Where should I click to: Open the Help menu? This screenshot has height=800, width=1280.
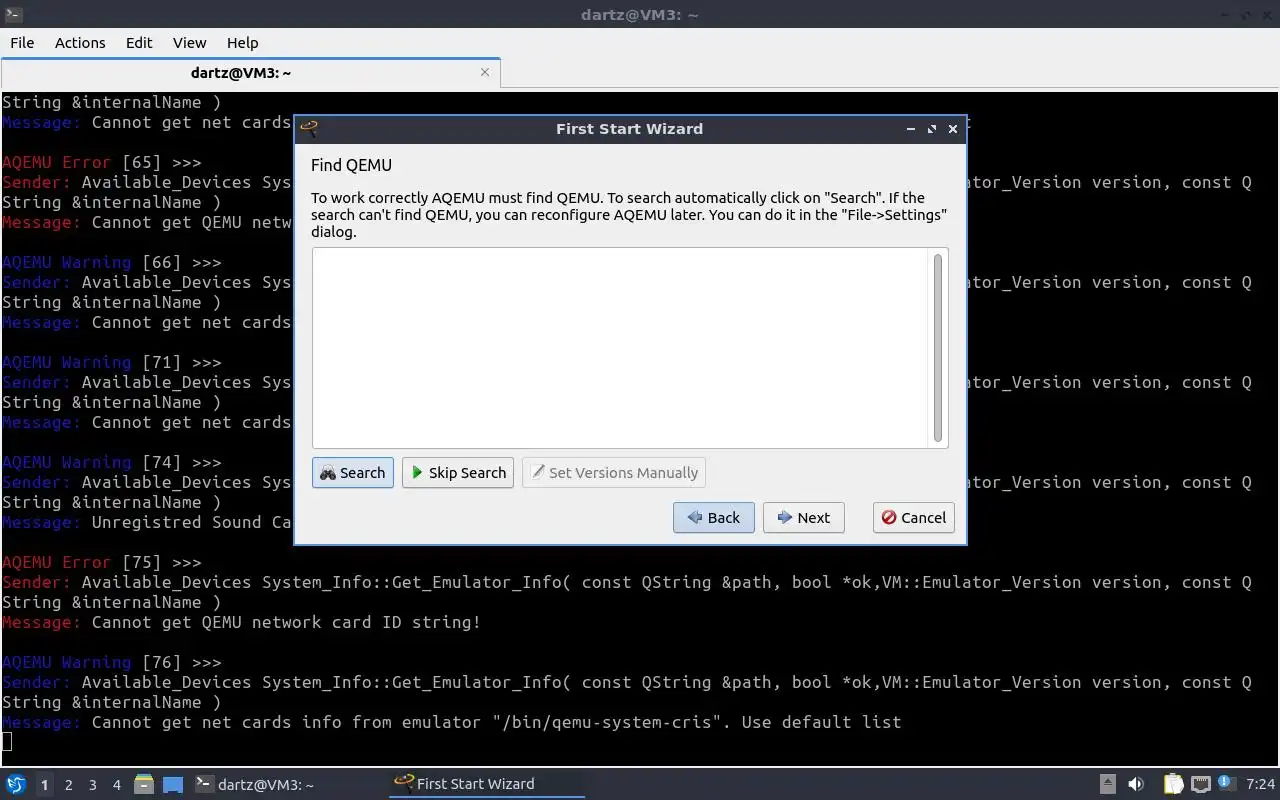[242, 43]
